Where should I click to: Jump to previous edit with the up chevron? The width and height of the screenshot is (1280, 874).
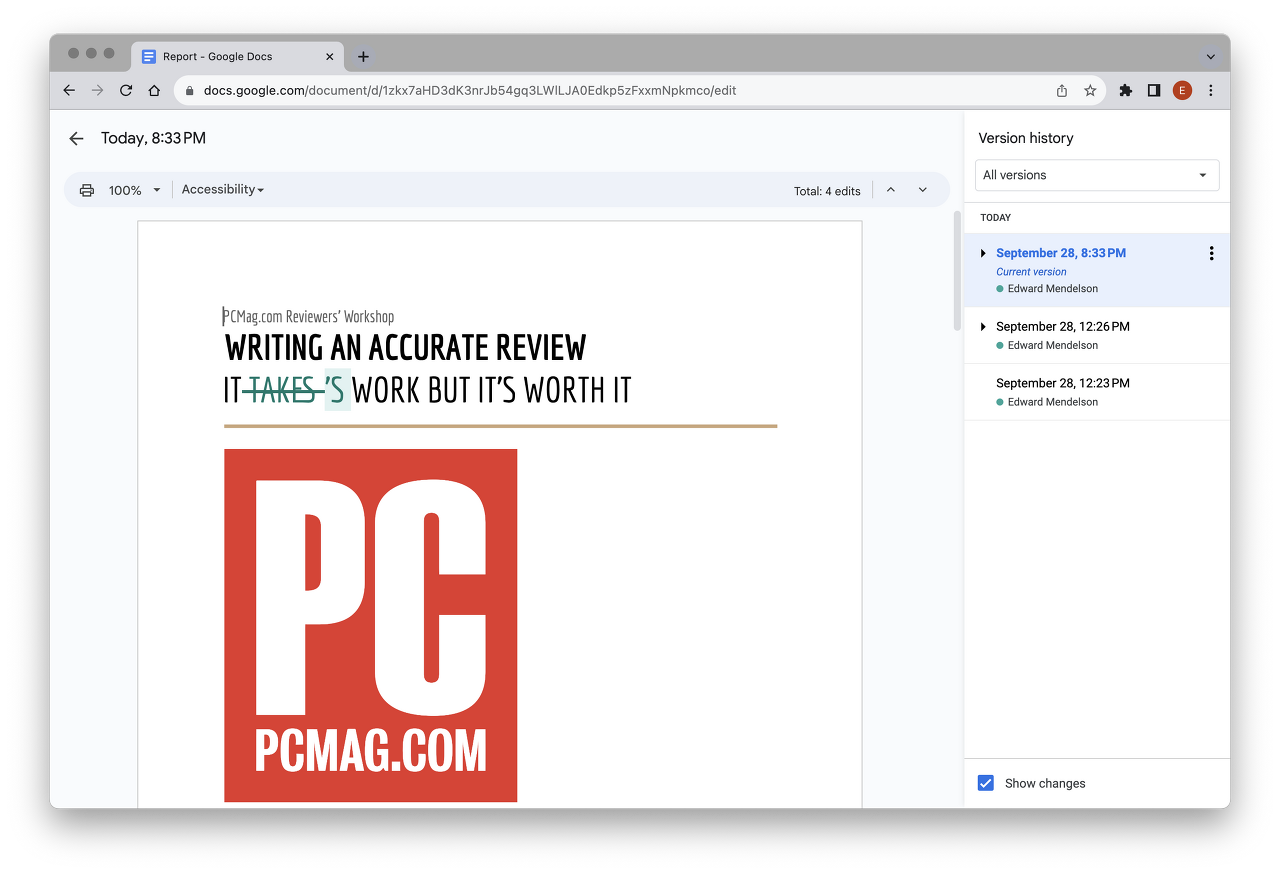point(891,190)
